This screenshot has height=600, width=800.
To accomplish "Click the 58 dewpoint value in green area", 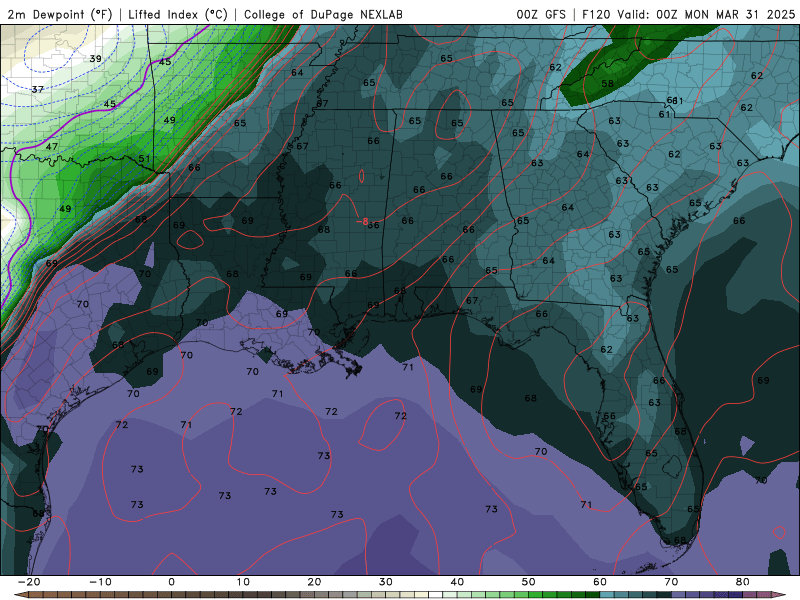I will 607,84.
